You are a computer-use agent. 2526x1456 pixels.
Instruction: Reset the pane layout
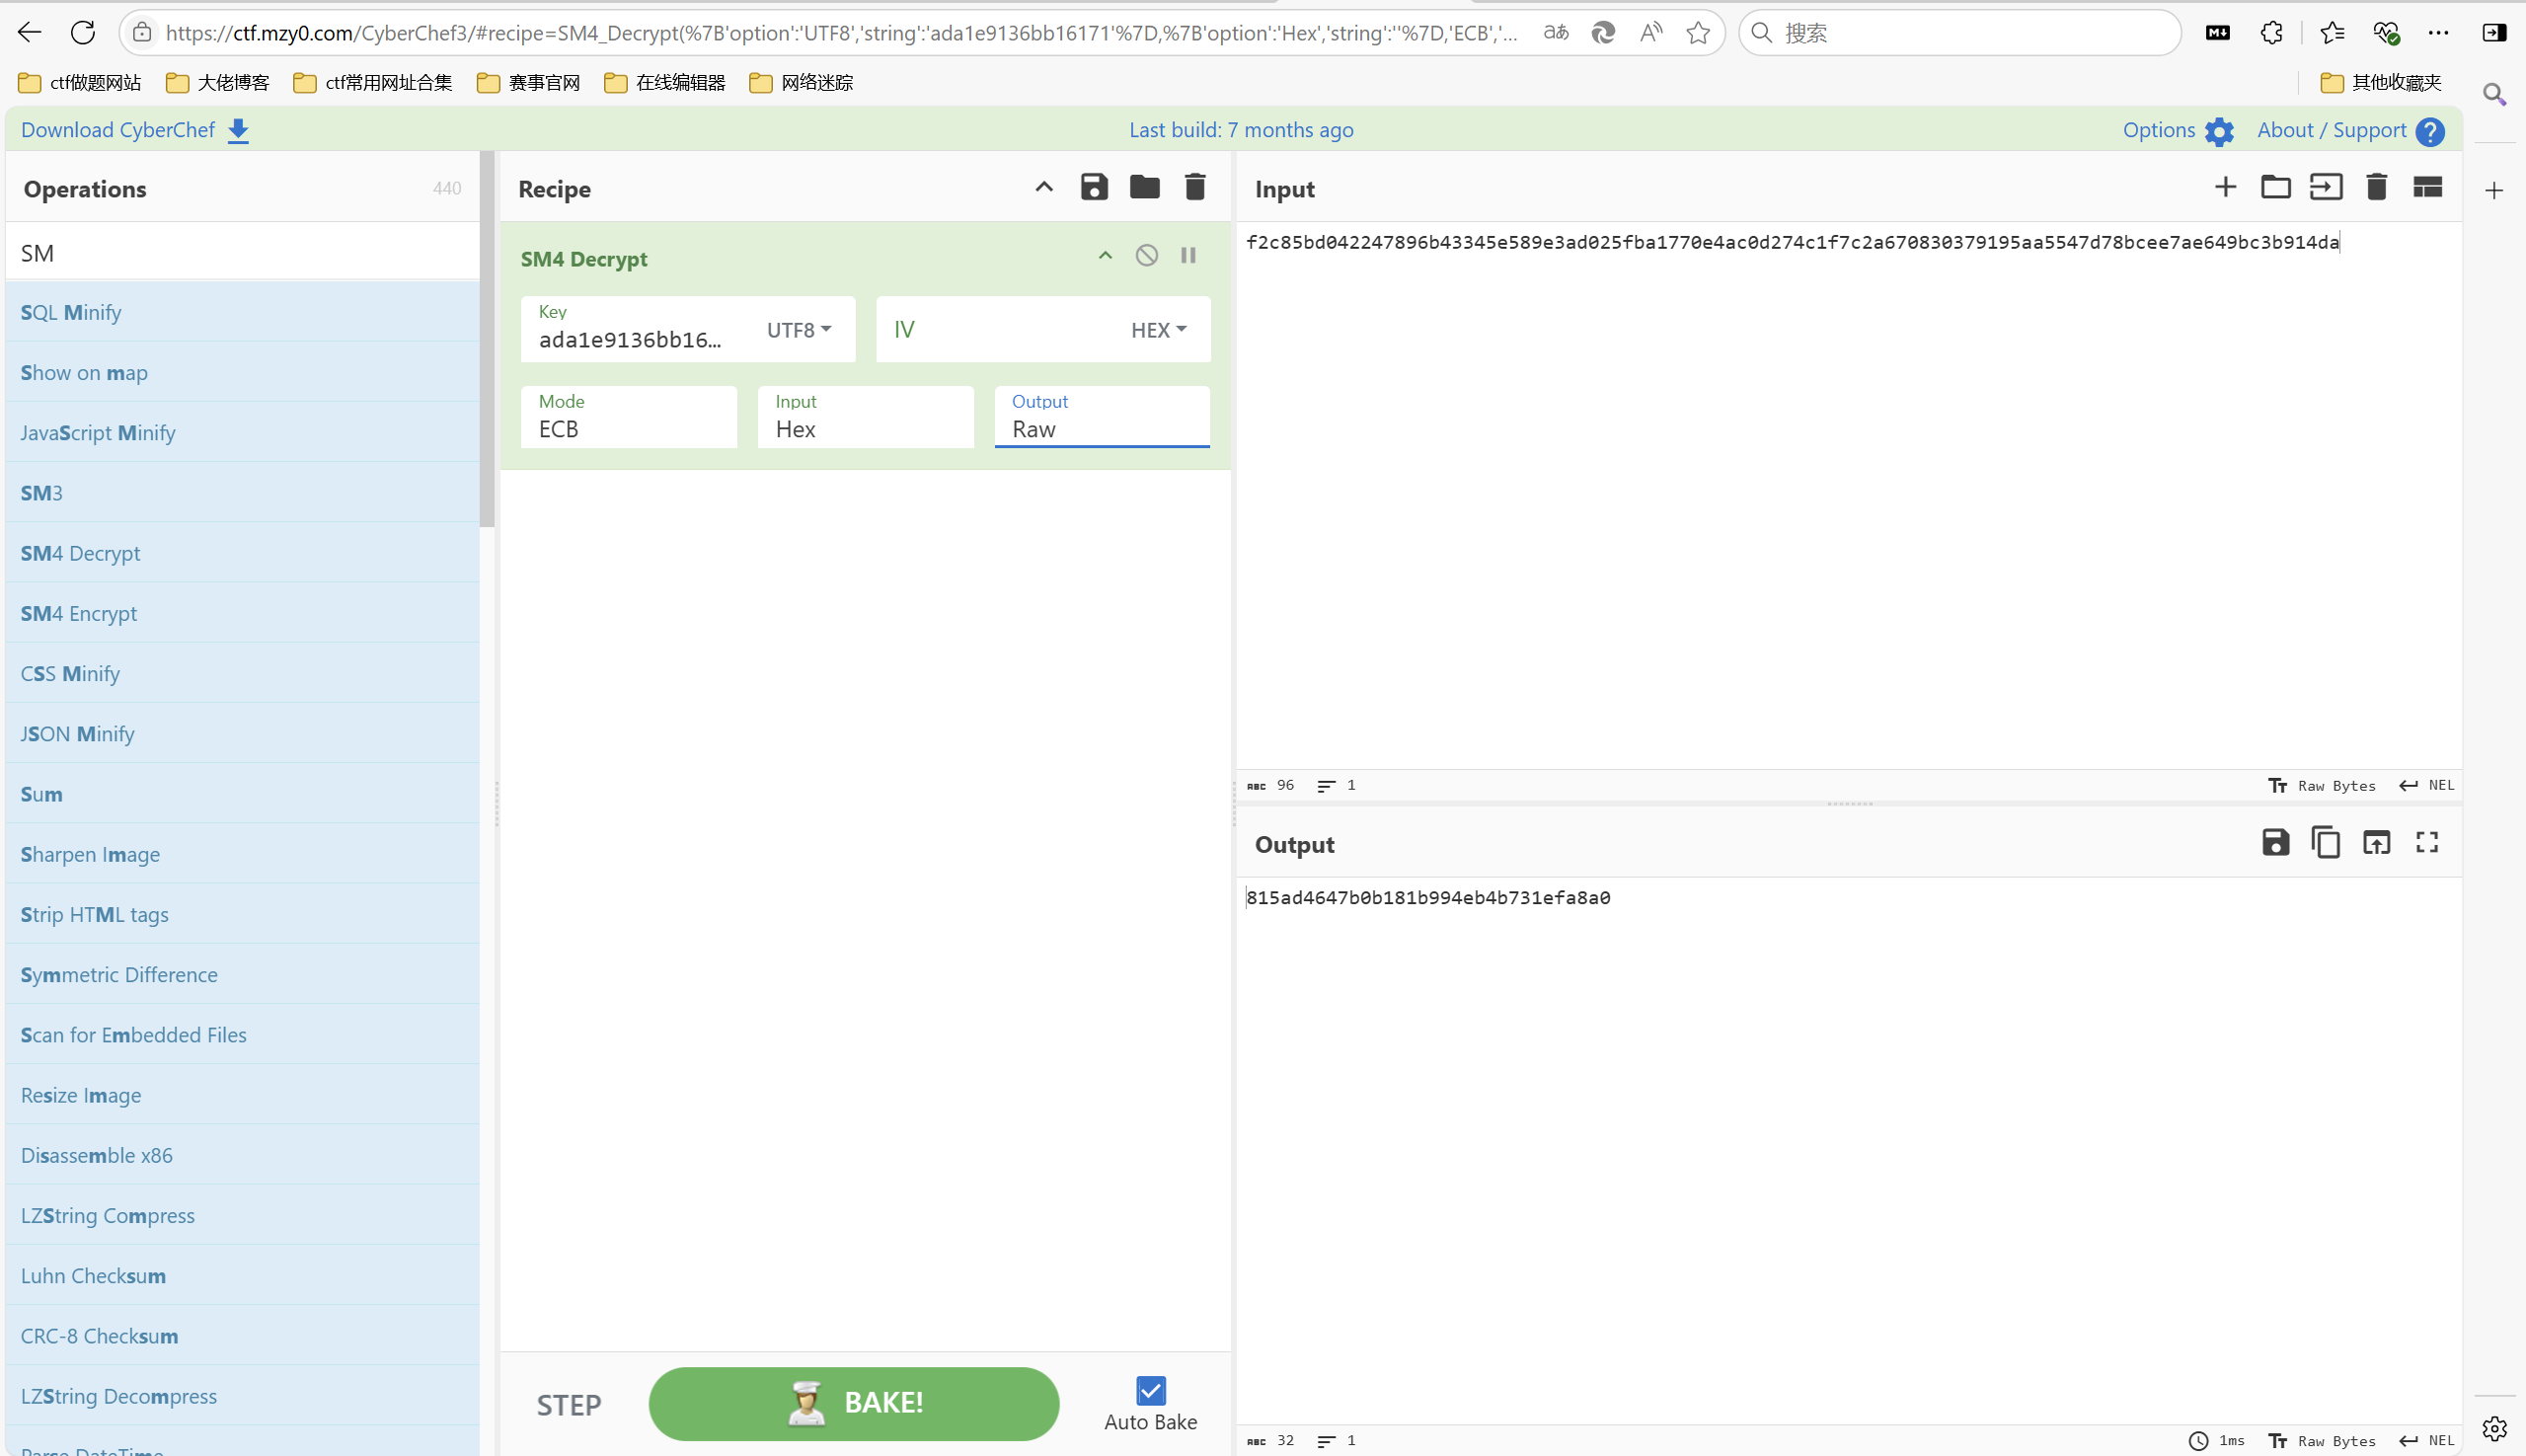(2427, 187)
